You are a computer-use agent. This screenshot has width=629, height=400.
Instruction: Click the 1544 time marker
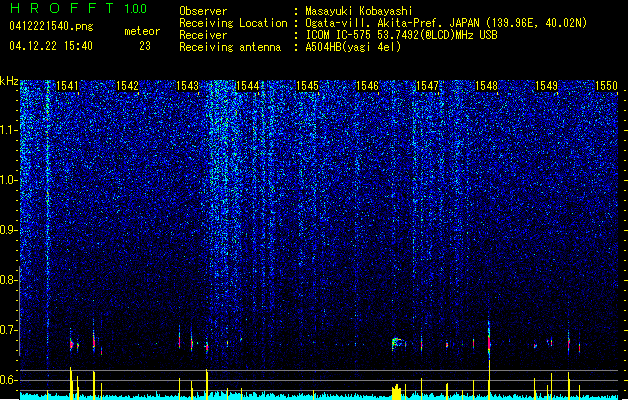248,86
